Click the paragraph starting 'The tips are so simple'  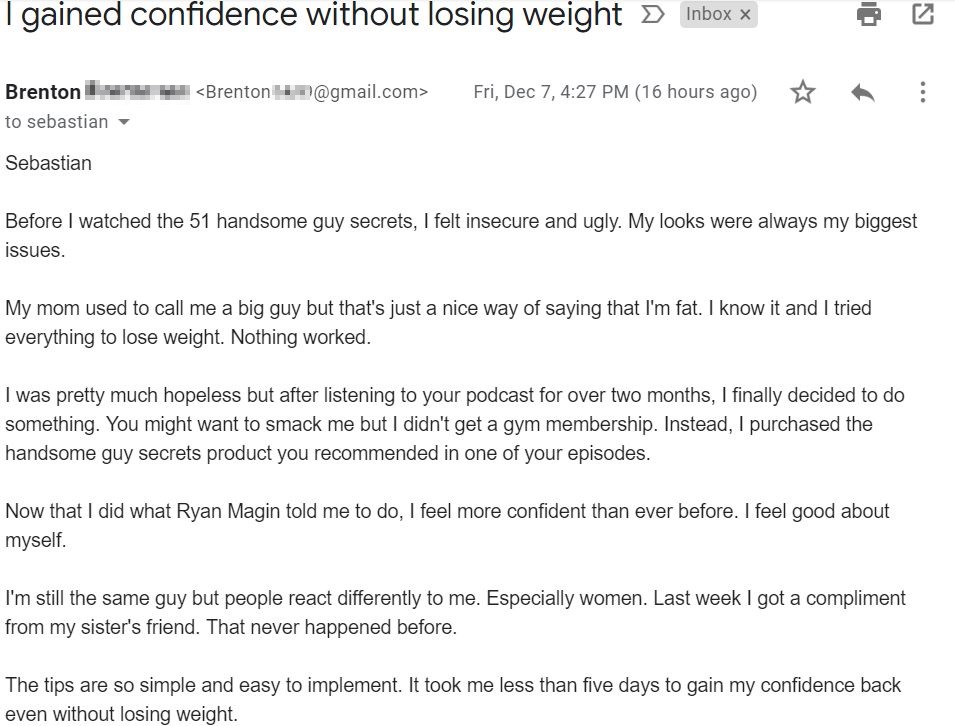tap(453, 699)
